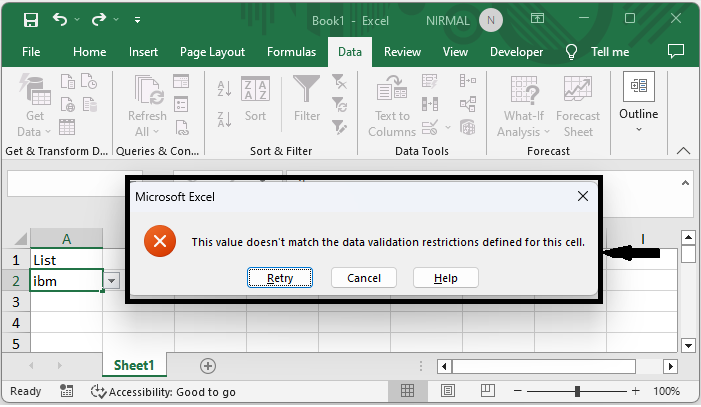Click the Cancel button in dialog
The image size is (701, 407).
tap(364, 278)
